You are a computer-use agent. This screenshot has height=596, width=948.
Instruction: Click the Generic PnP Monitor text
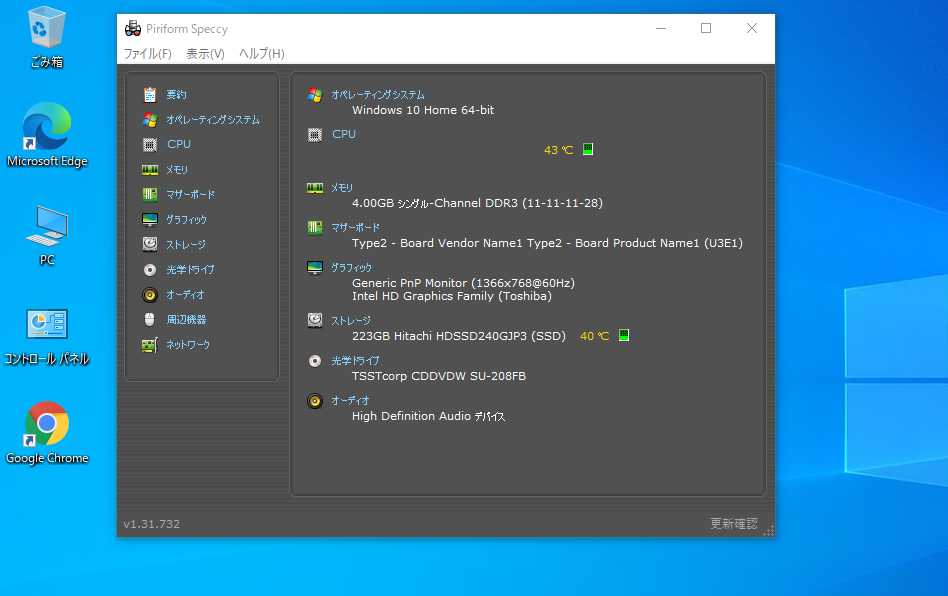[x=463, y=283]
